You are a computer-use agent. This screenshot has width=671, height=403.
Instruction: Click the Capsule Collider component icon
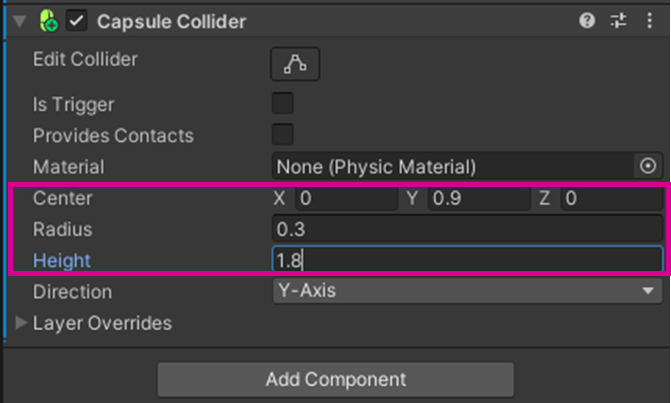pos(49,21)
